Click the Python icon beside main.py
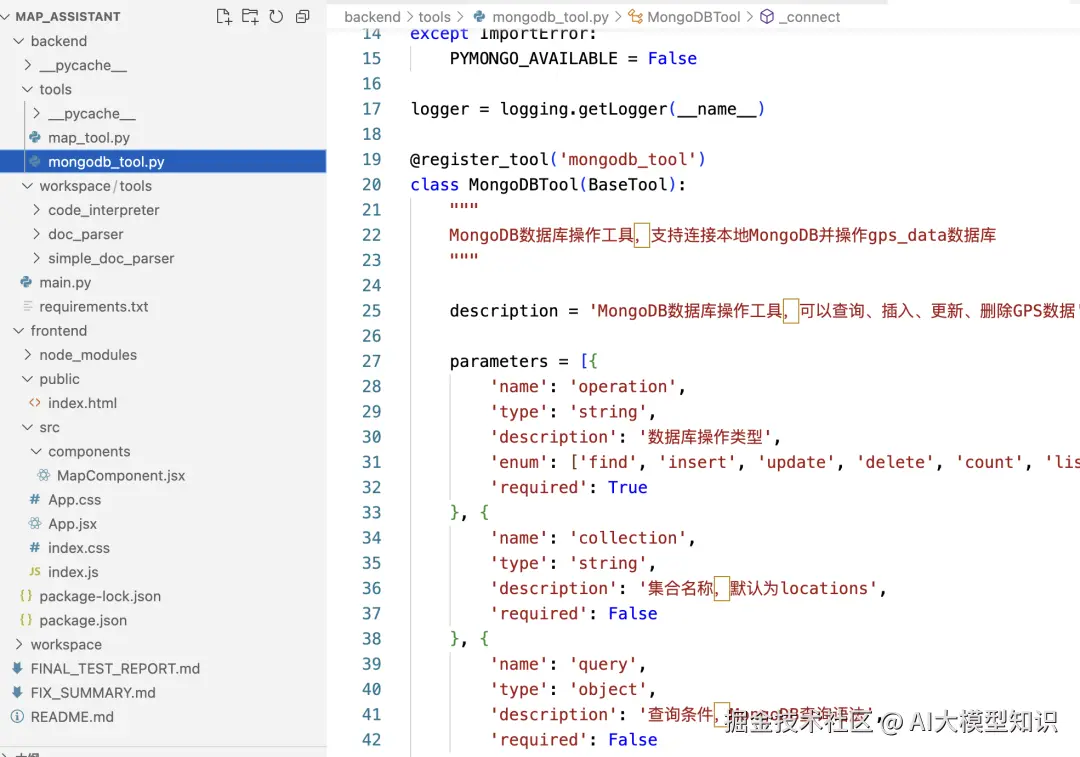 point(26,282)
